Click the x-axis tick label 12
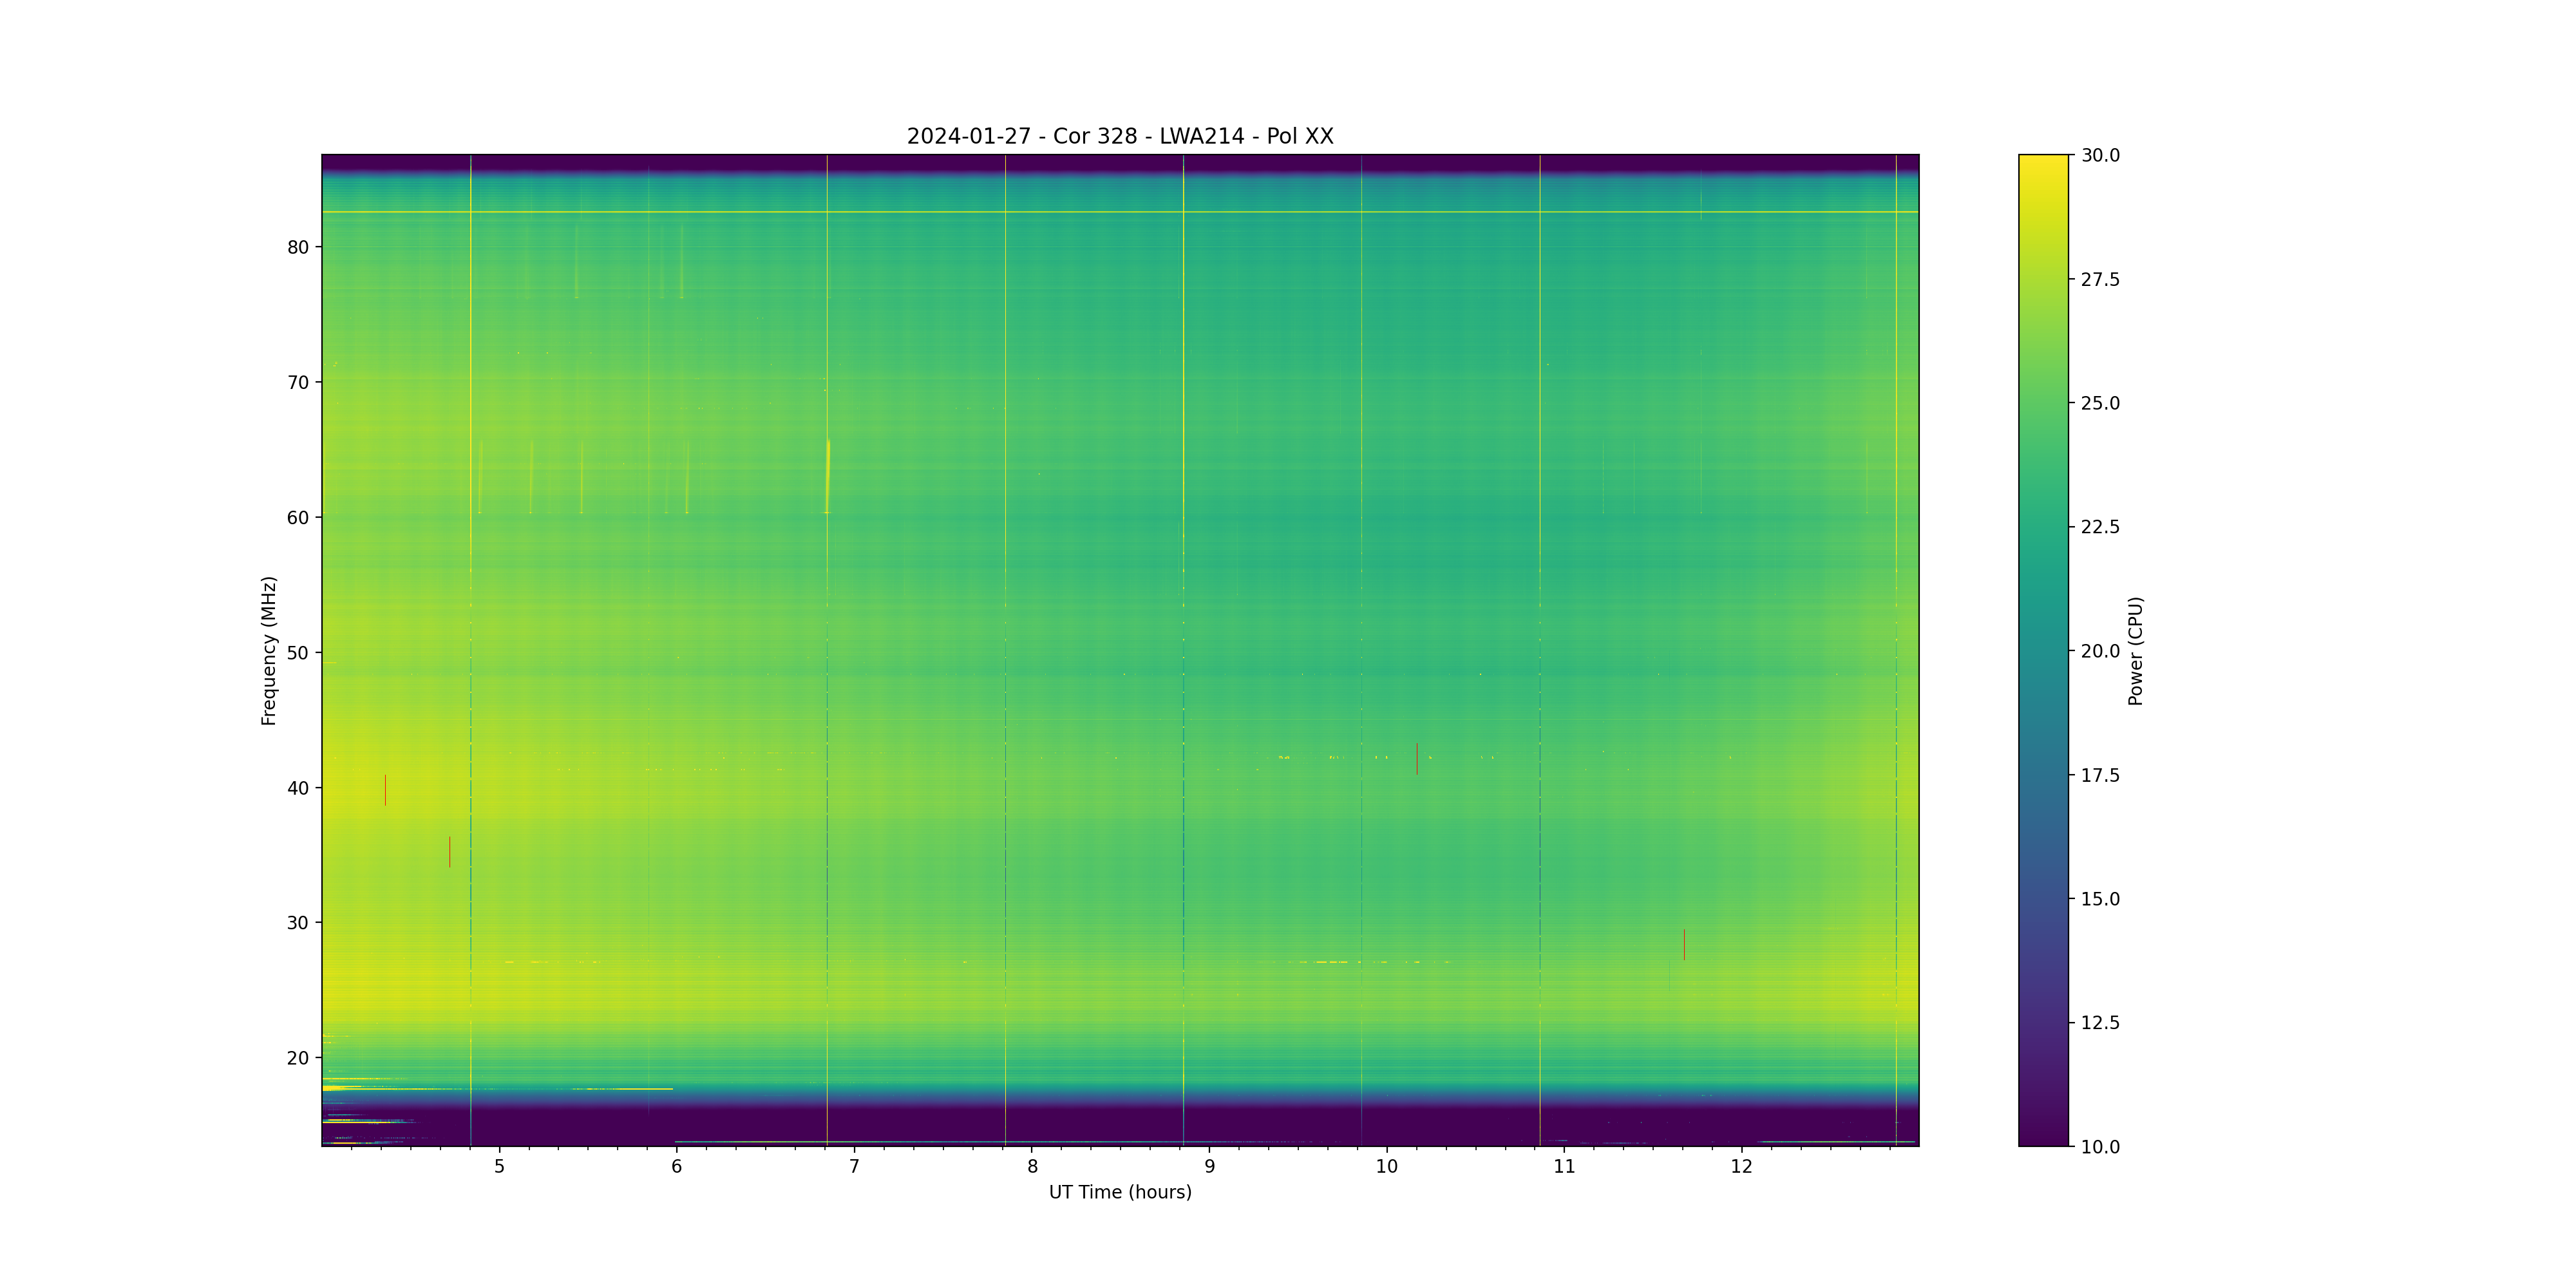 [1741, 1166]
